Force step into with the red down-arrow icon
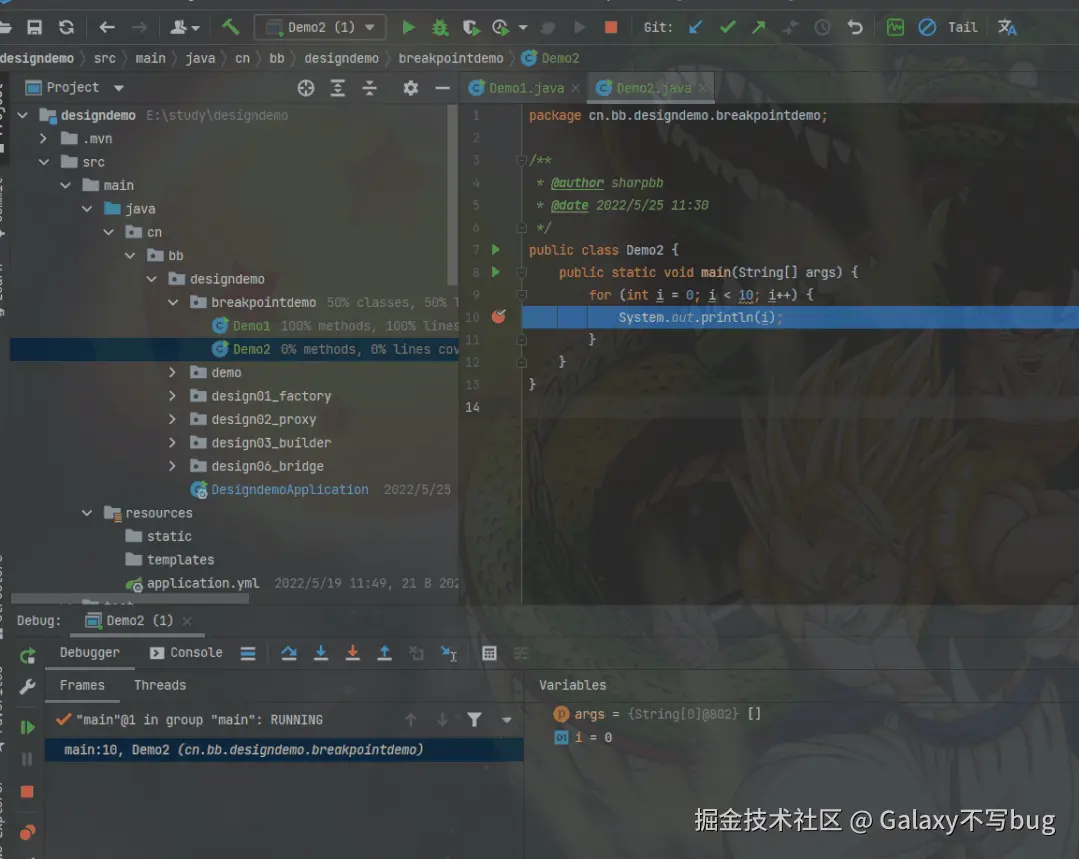Viewport: 1079px width, 859px height. click(352, 653)
